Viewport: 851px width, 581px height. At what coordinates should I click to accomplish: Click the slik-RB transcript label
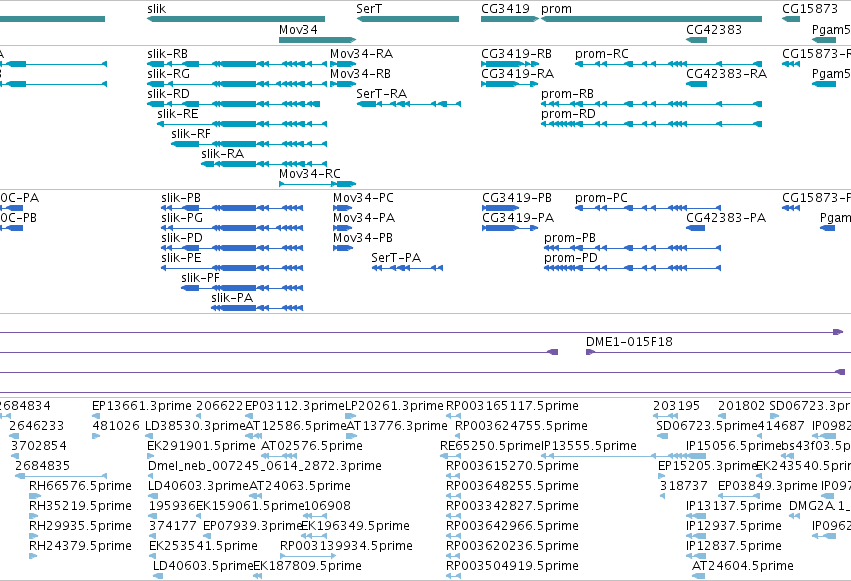click(167, 54)
